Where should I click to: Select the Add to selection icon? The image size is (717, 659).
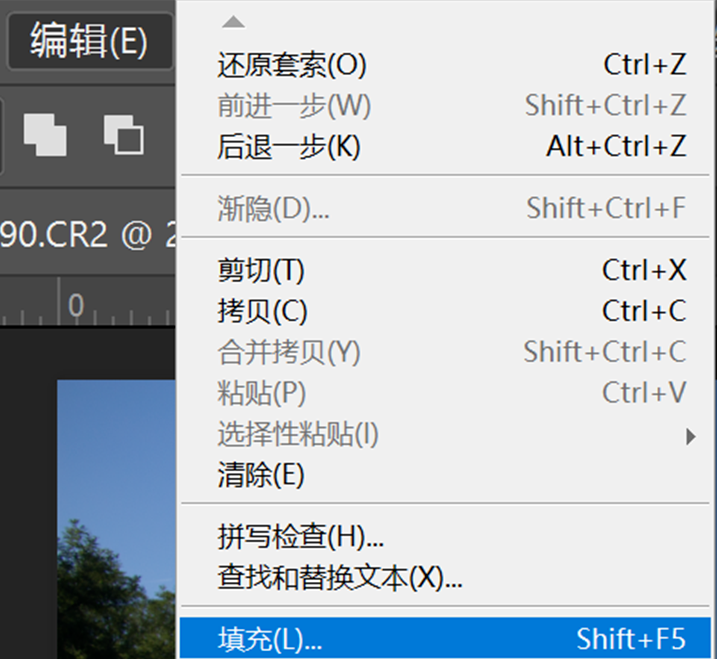point(45,133)
